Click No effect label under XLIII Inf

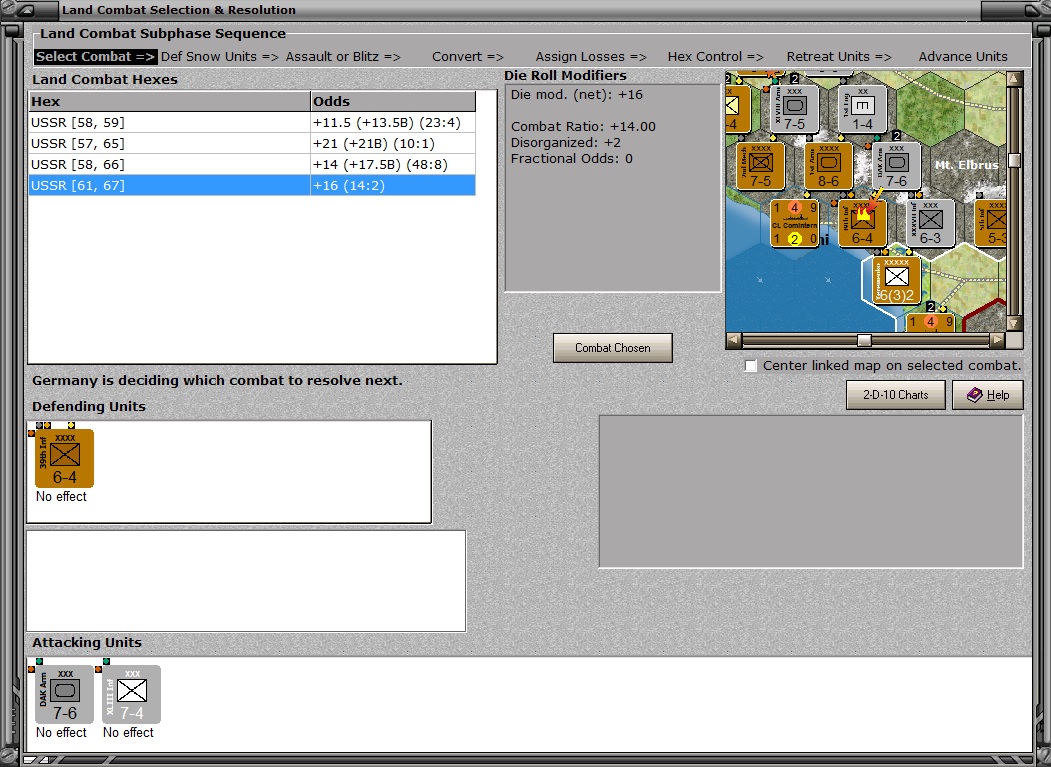pyautogui.click(x=128, y=733)
